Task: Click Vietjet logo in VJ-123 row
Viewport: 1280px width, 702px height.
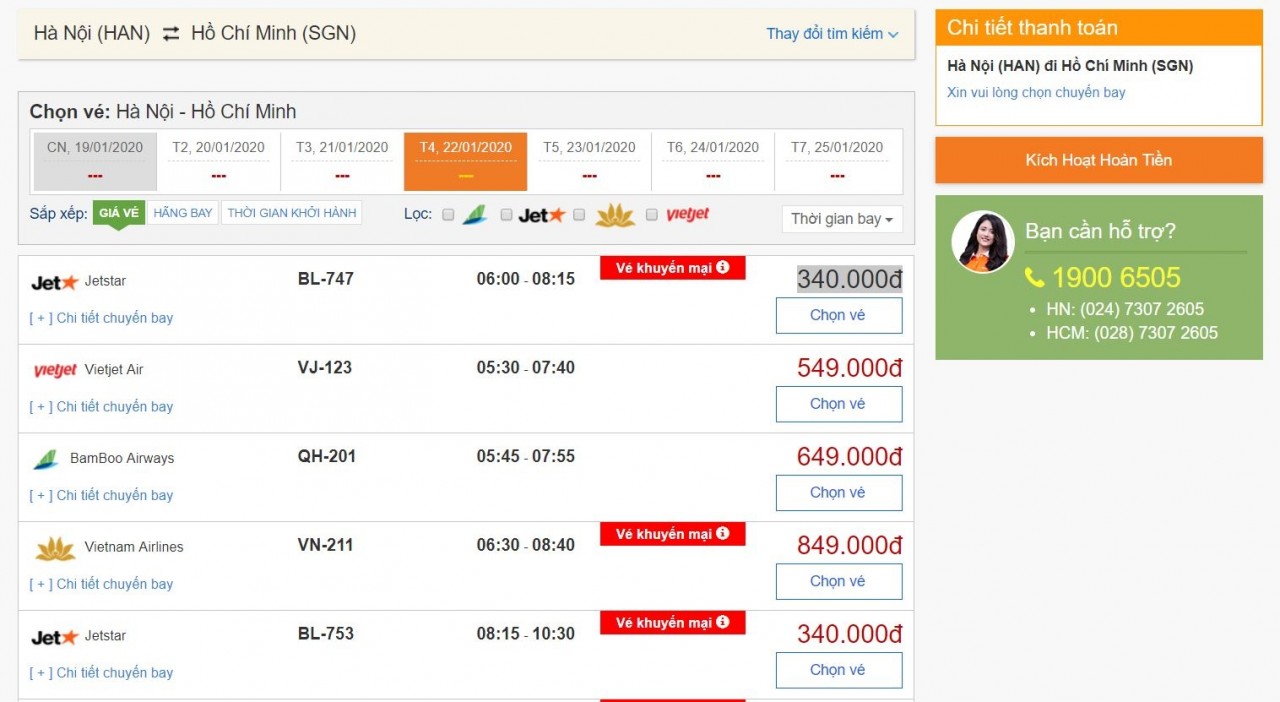Action: point(55,370)
